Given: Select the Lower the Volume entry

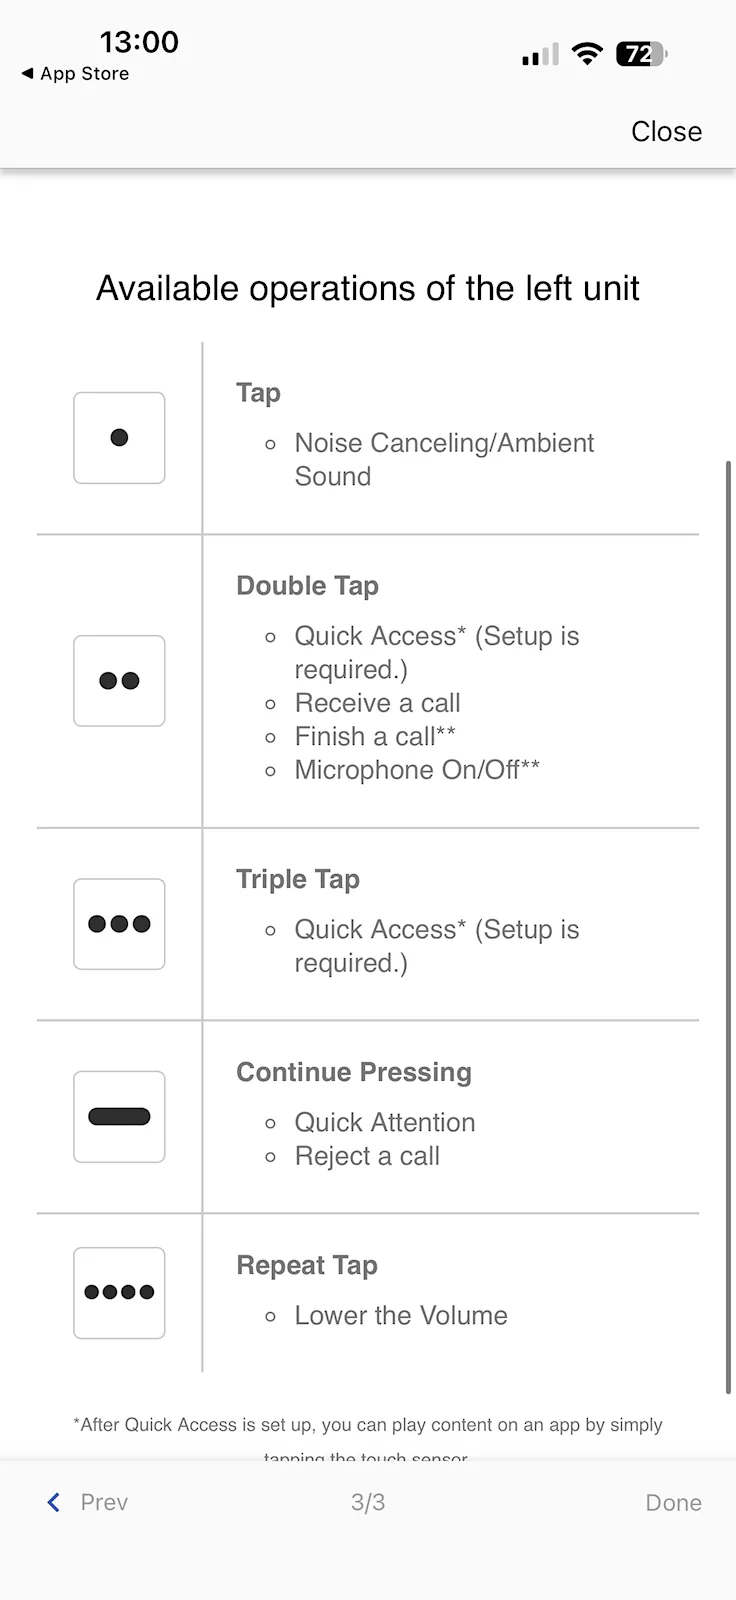Looking at the screenshot, I should (x=400, y=1315).
